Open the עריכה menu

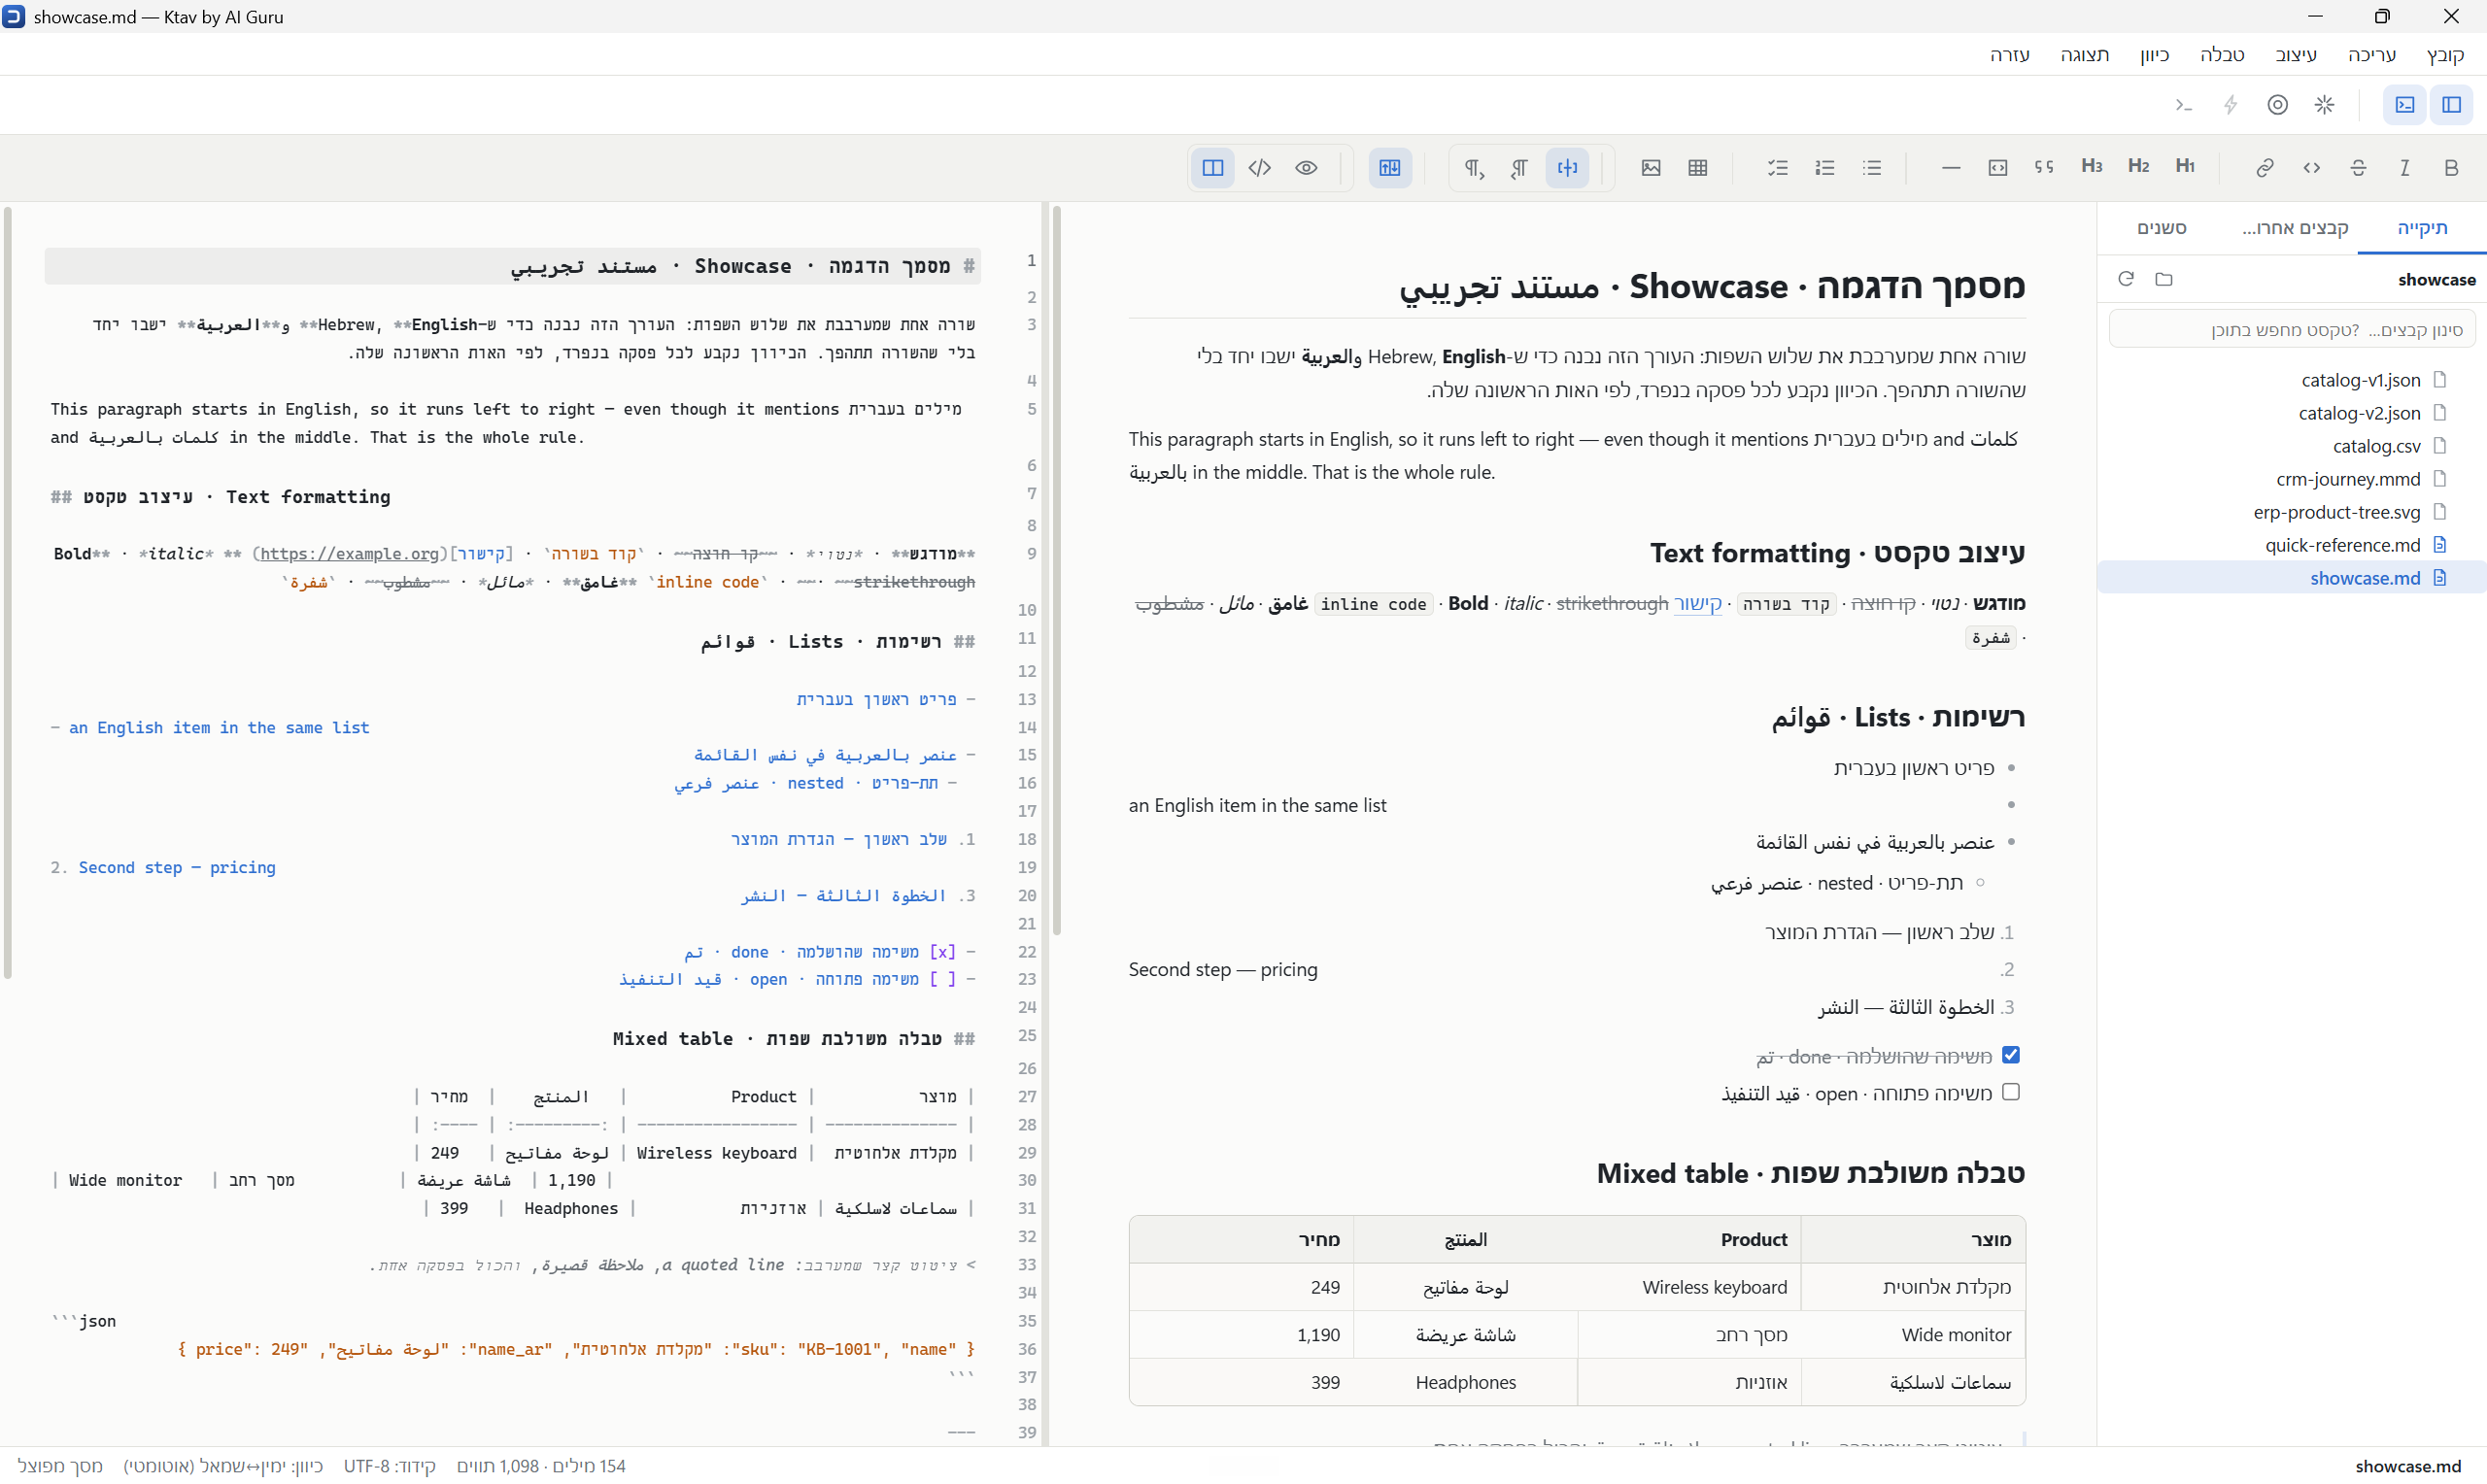click(x=2371, y=55)
